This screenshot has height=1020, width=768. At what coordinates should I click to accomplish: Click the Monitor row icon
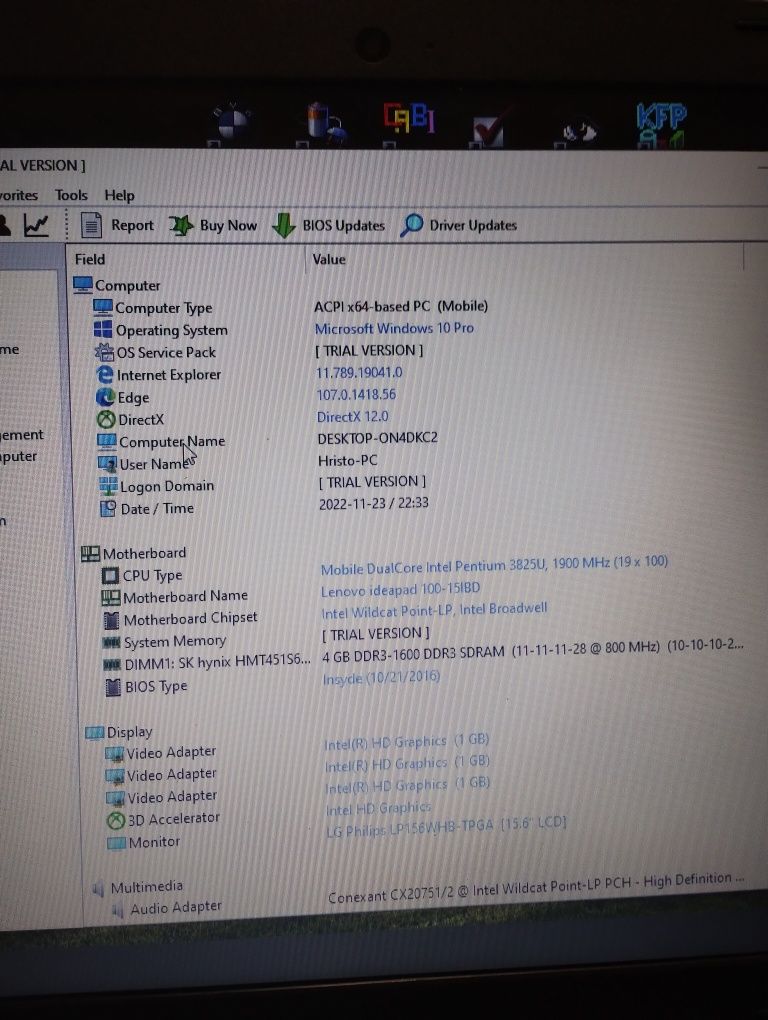[116, 843]
